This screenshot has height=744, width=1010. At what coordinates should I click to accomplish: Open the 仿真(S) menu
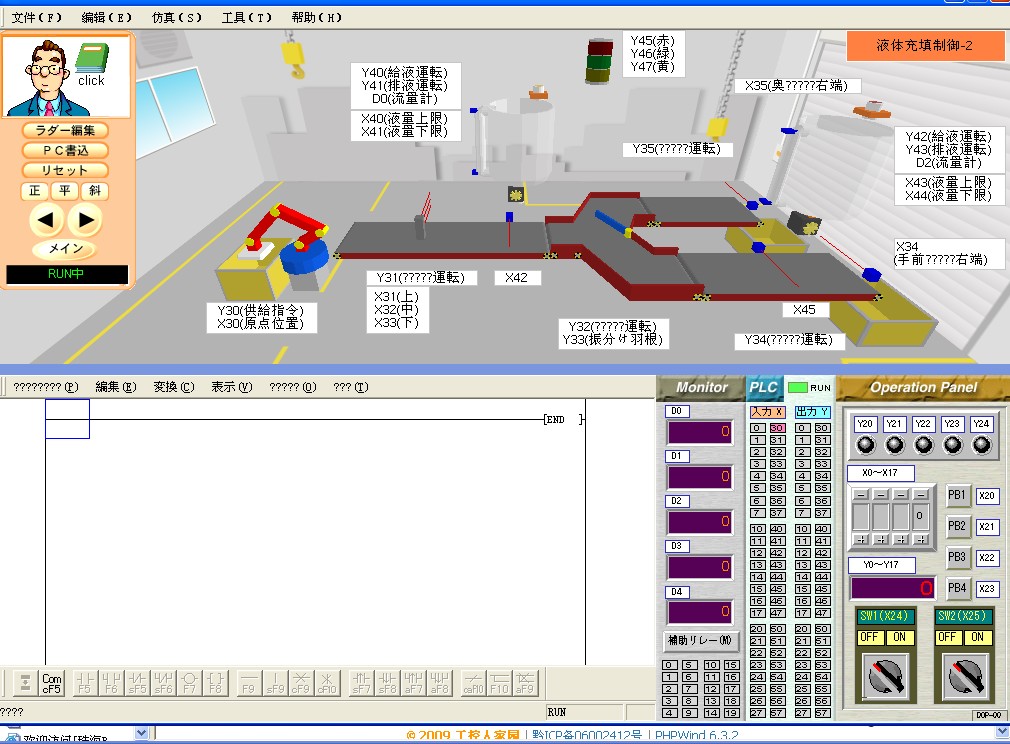(176, 18)
